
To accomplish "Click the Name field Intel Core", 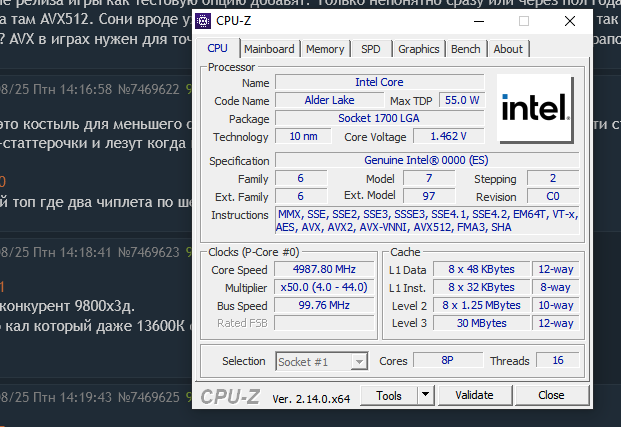I will tap(379, 82).
